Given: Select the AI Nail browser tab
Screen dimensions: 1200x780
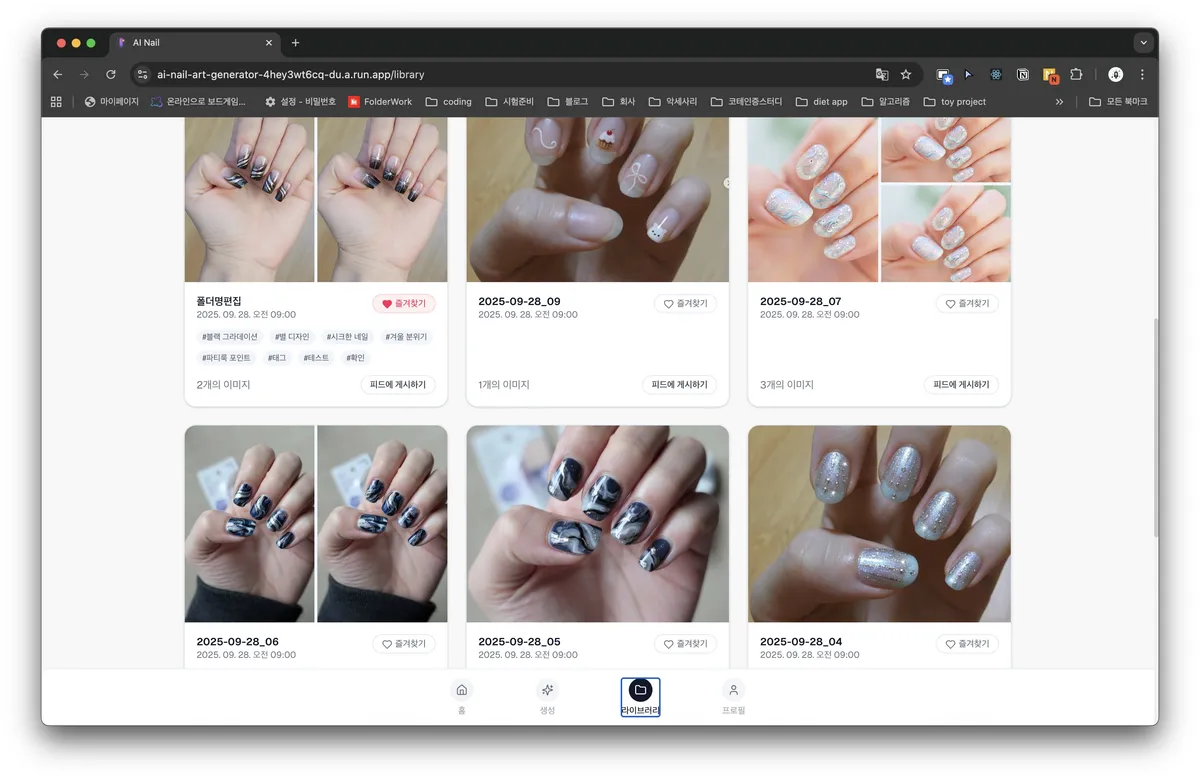Looking at the screenshot, I should 194,43.
